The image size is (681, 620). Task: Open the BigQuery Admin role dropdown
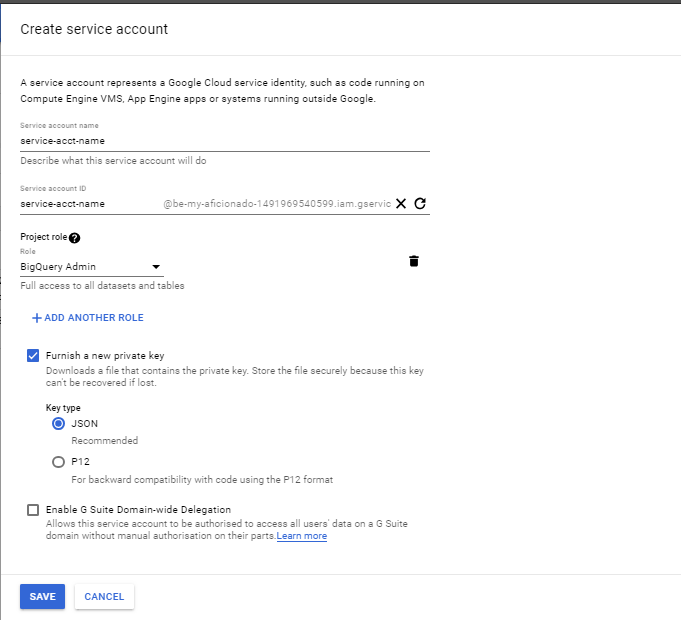point(92,267)
